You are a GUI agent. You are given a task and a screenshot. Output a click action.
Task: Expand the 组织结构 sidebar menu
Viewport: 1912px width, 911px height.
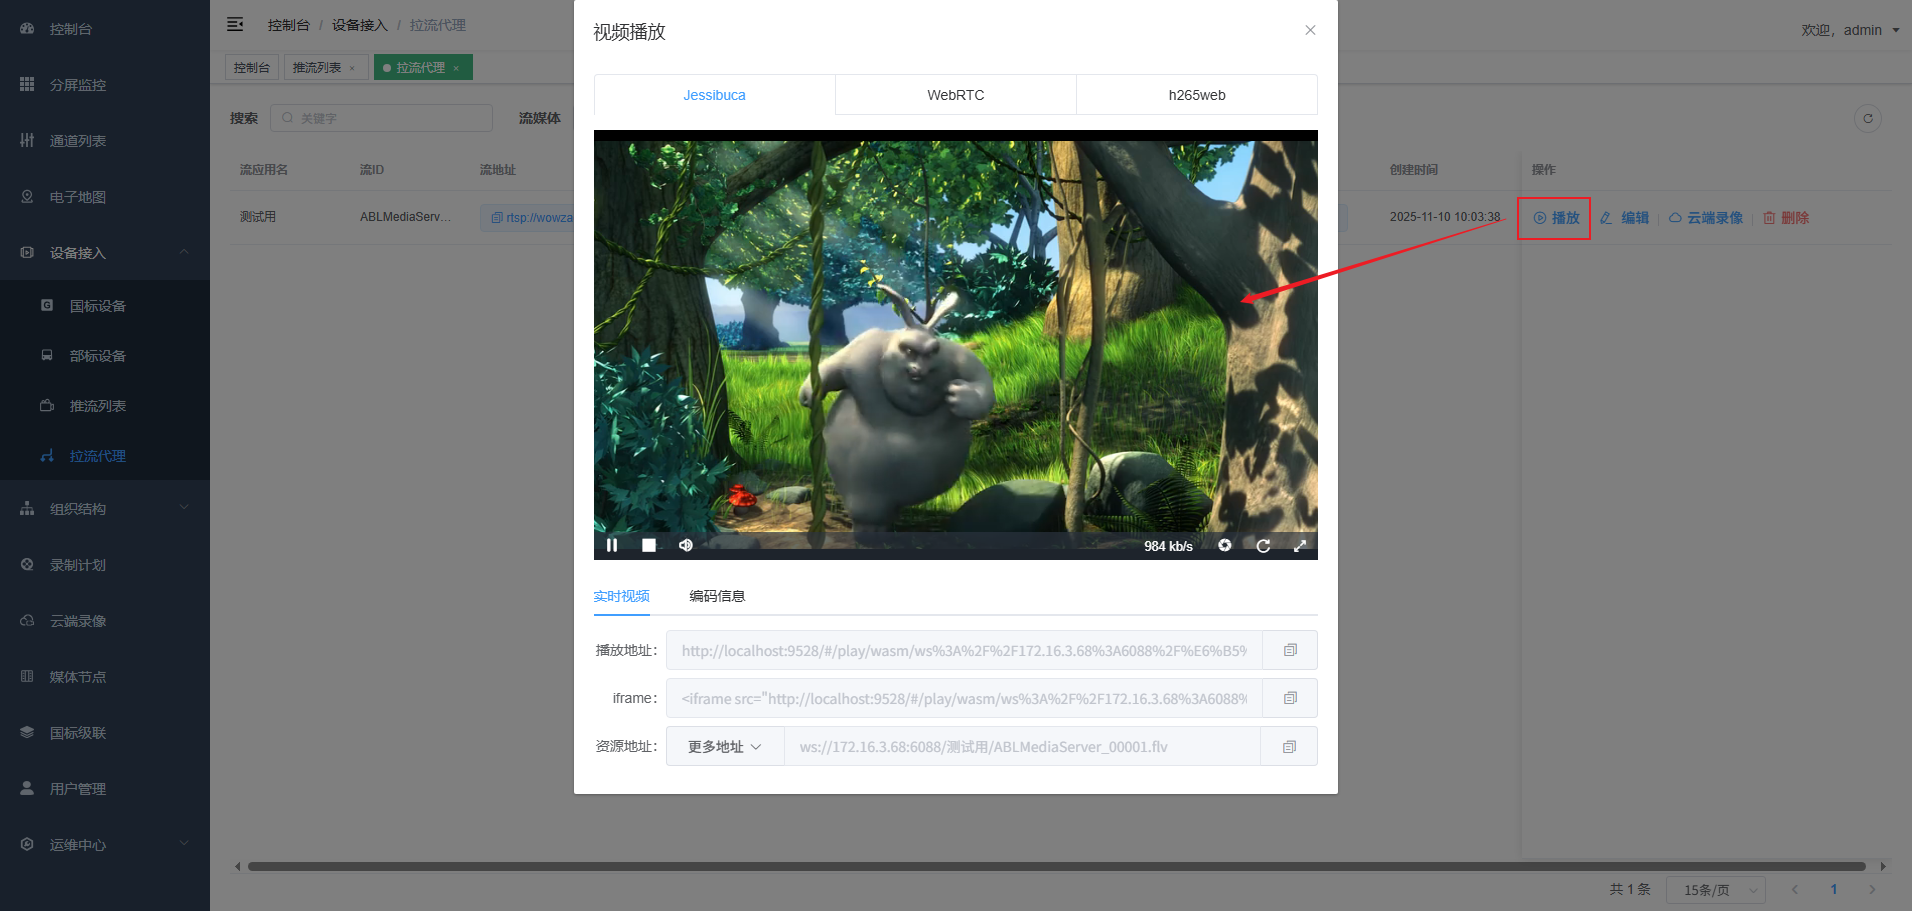pos(105,509)
